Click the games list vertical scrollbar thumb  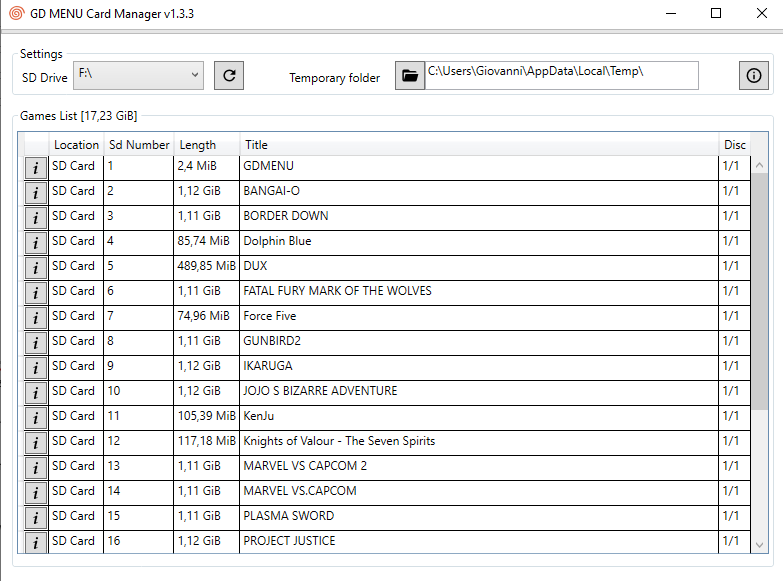(x=760, y=291)
